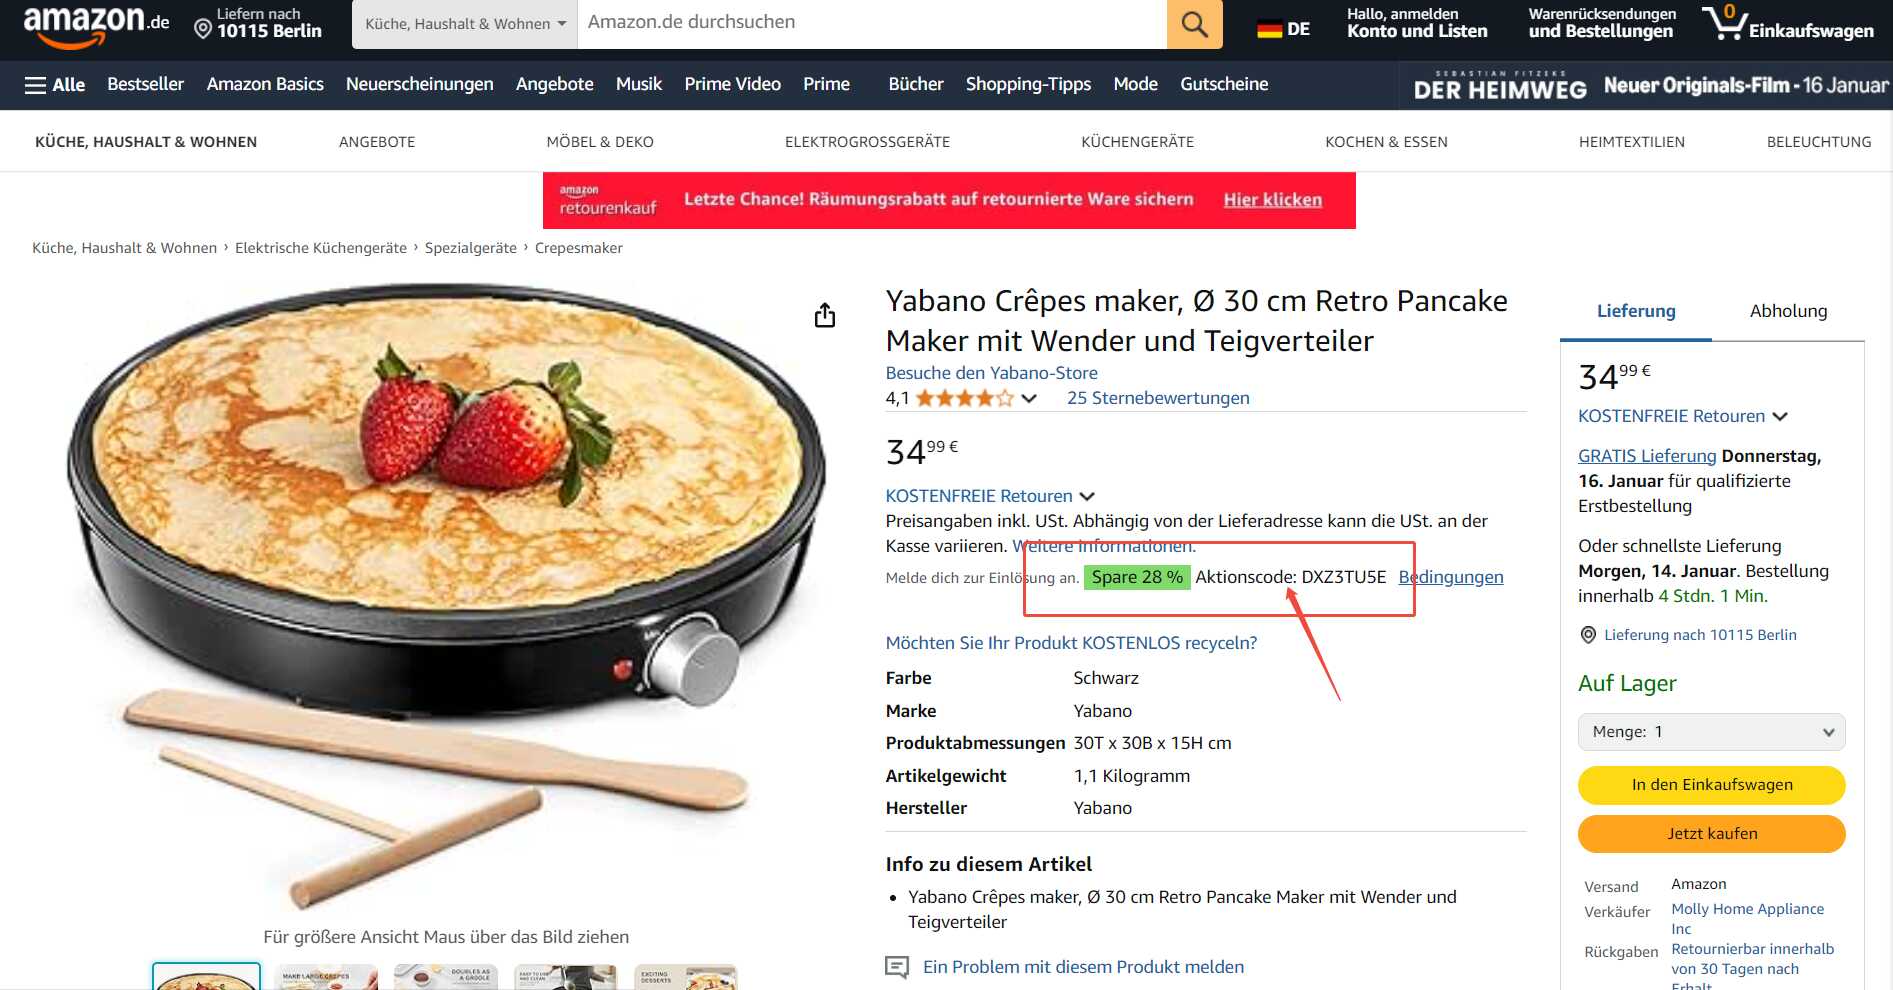
Task: Open the search category dropdown
Action: pyautogui.click(x=465, y=24)
